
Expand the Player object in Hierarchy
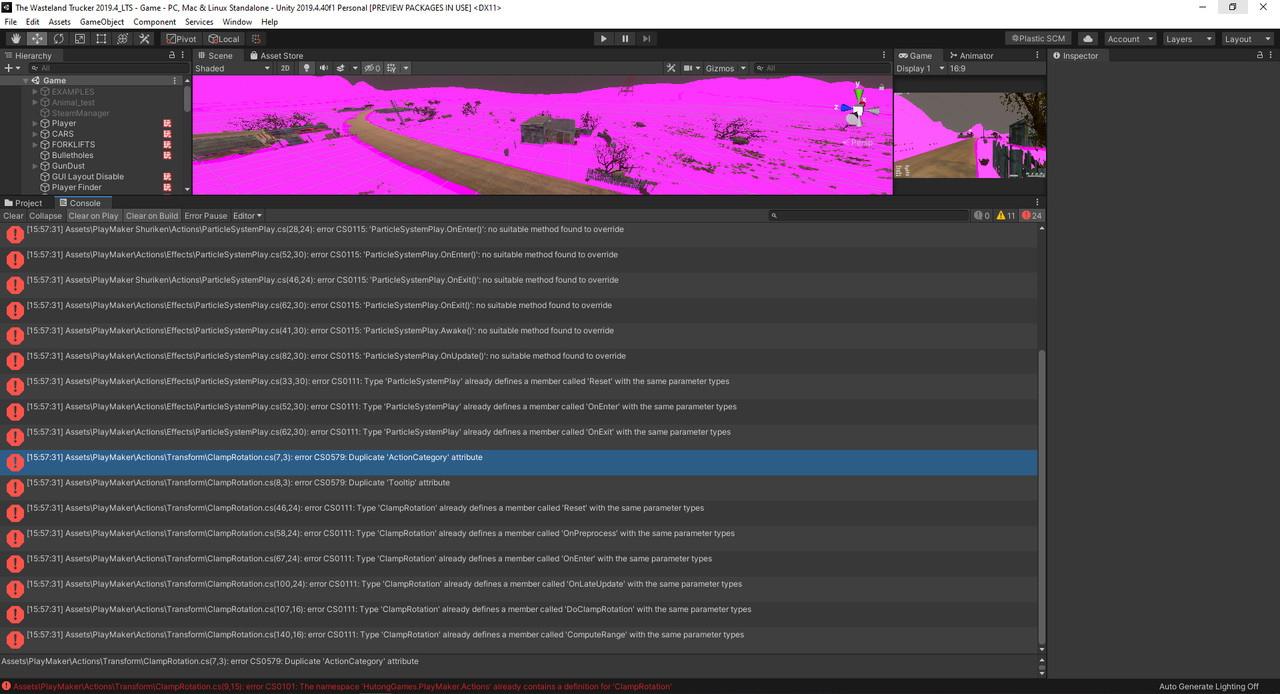point(35,124)
